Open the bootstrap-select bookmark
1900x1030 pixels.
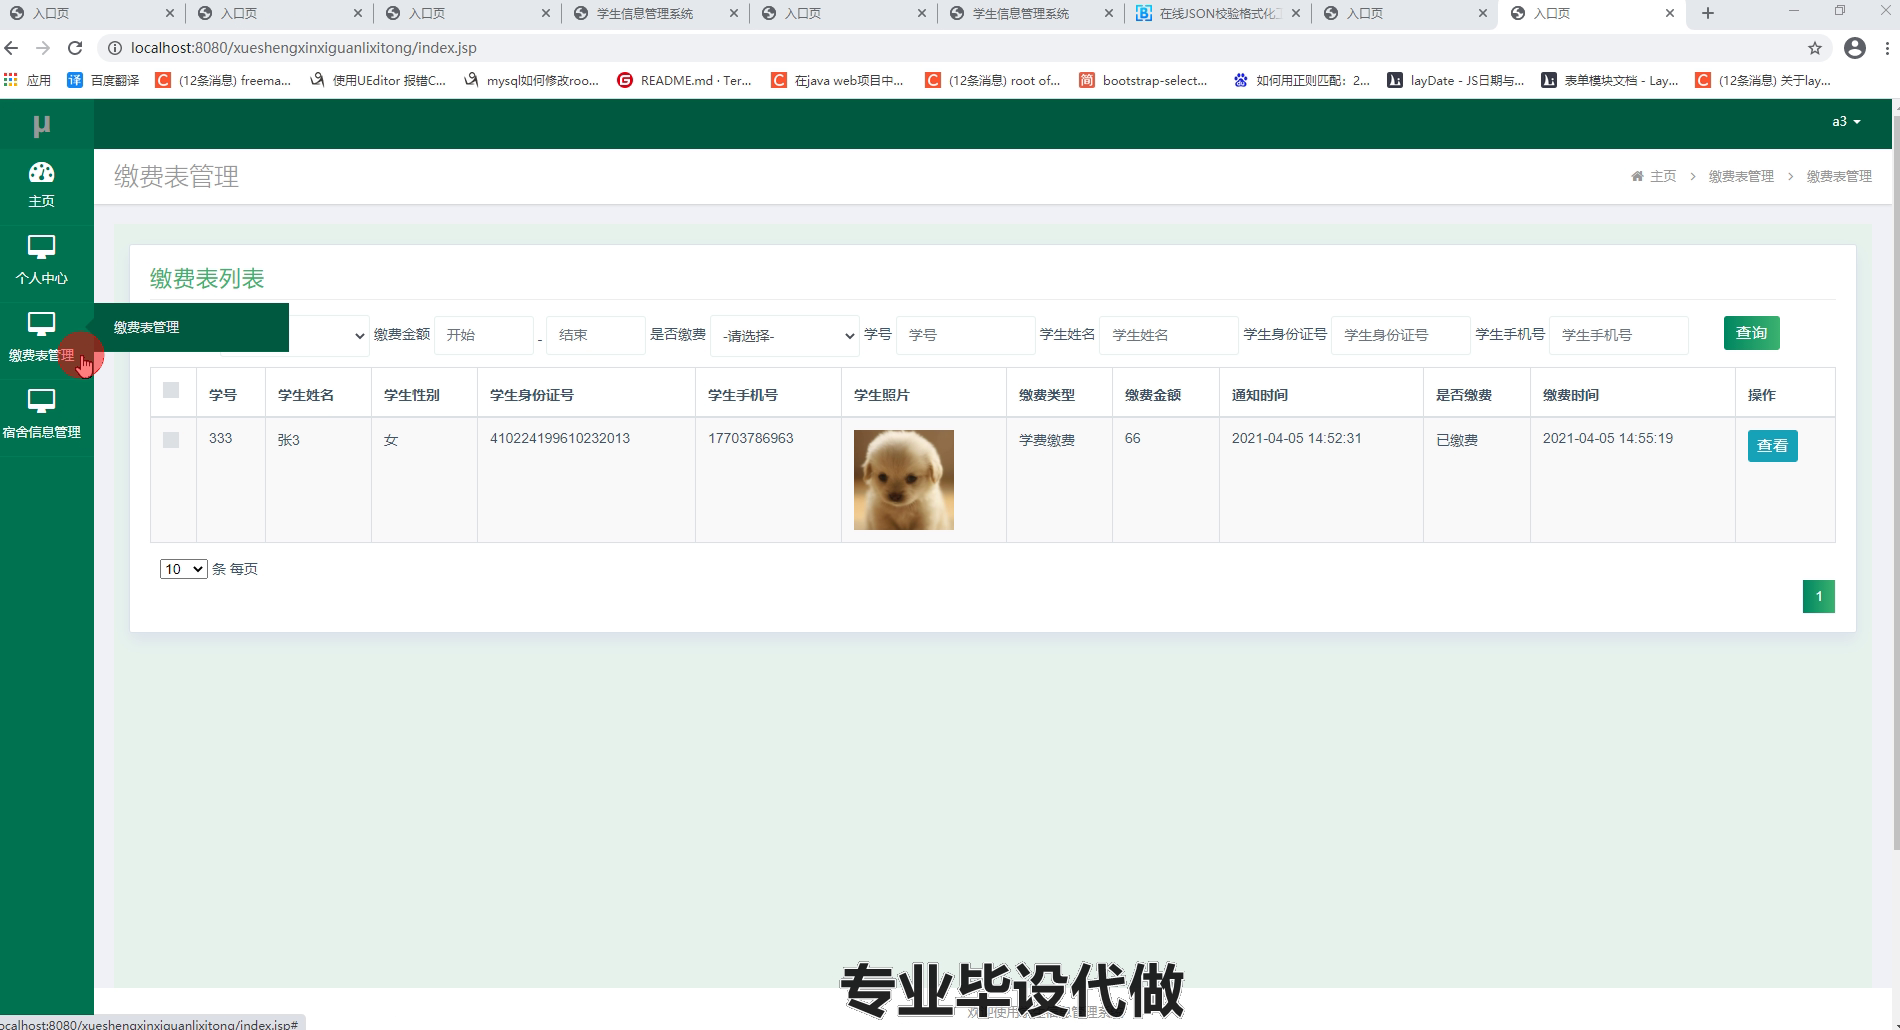(1144, 80)
